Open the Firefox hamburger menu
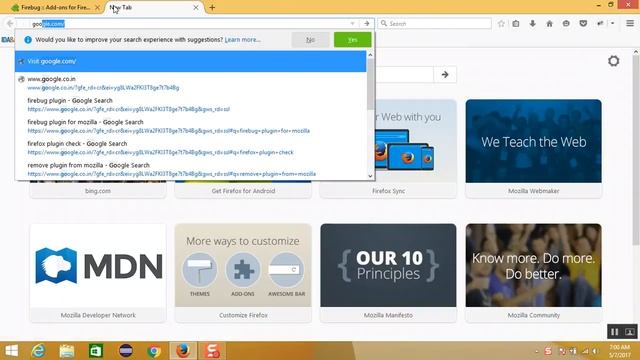 (x=630, y=24)
